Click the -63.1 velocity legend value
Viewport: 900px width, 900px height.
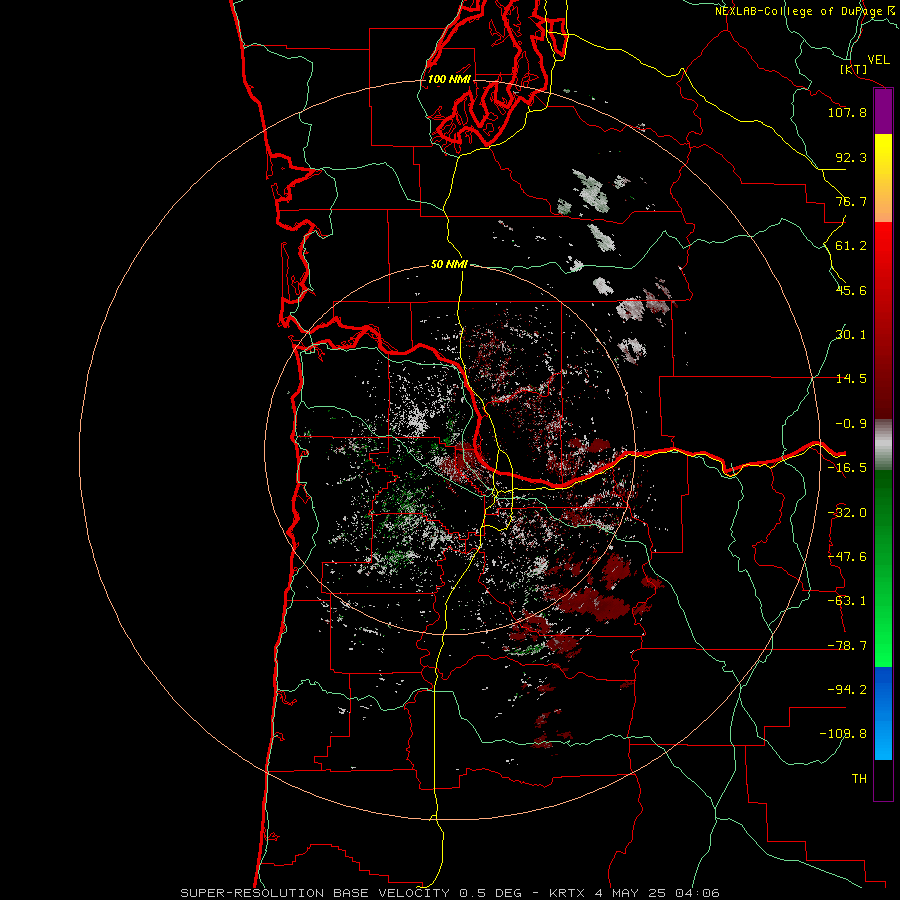pyautogui.click(x=847, y=601)
